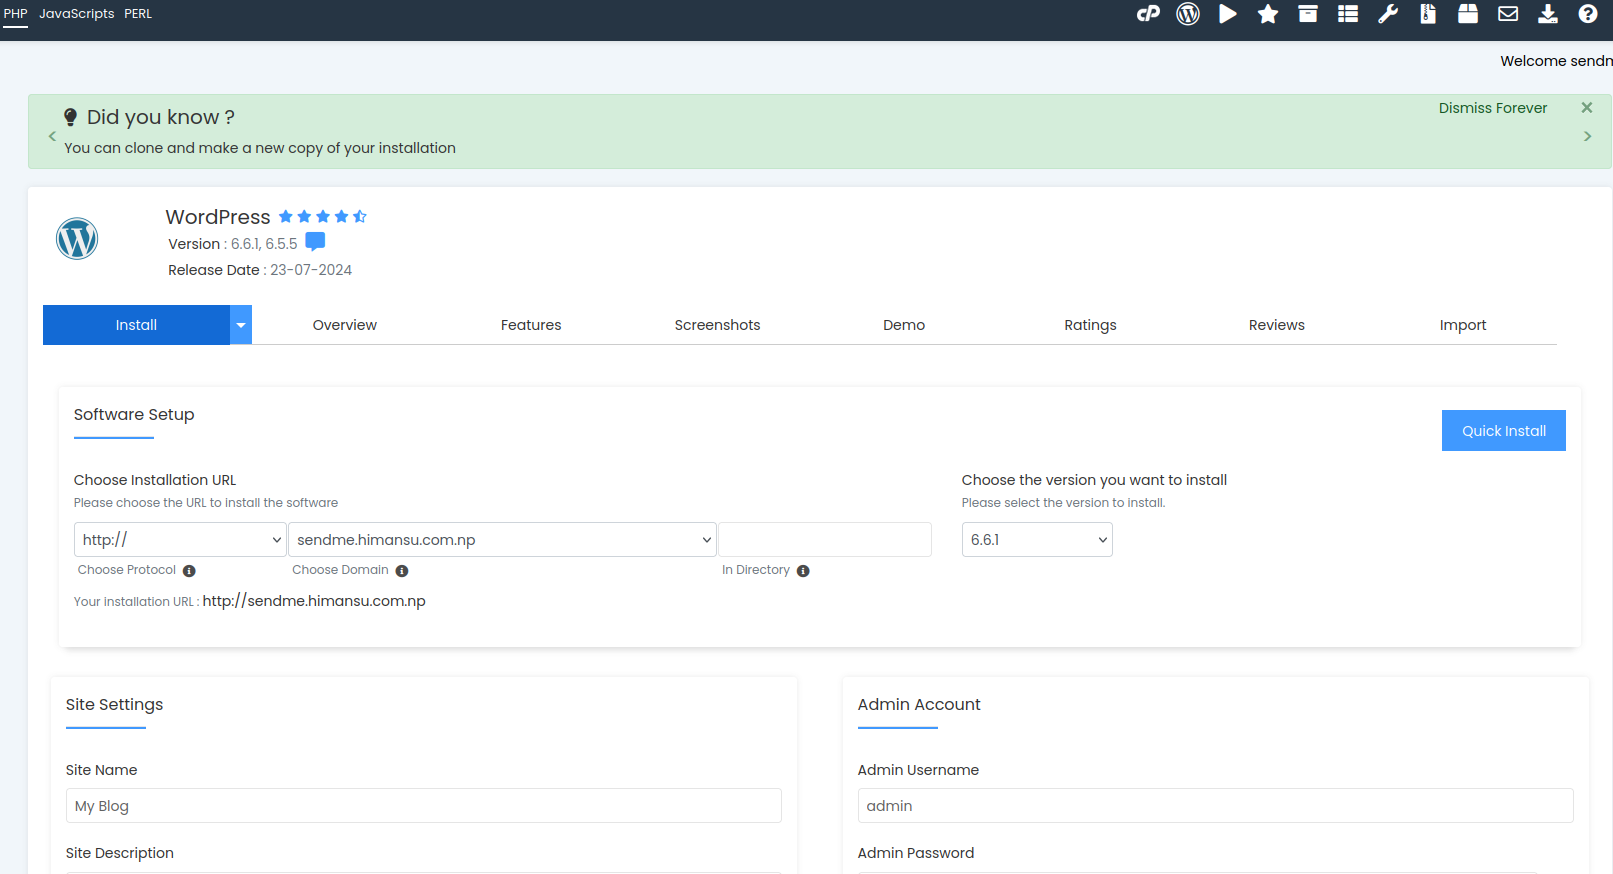Image resolution: width=1613 pixels, height=874 pixels.
Task: Click the Software Setup heading
Action: click(134, 415)
